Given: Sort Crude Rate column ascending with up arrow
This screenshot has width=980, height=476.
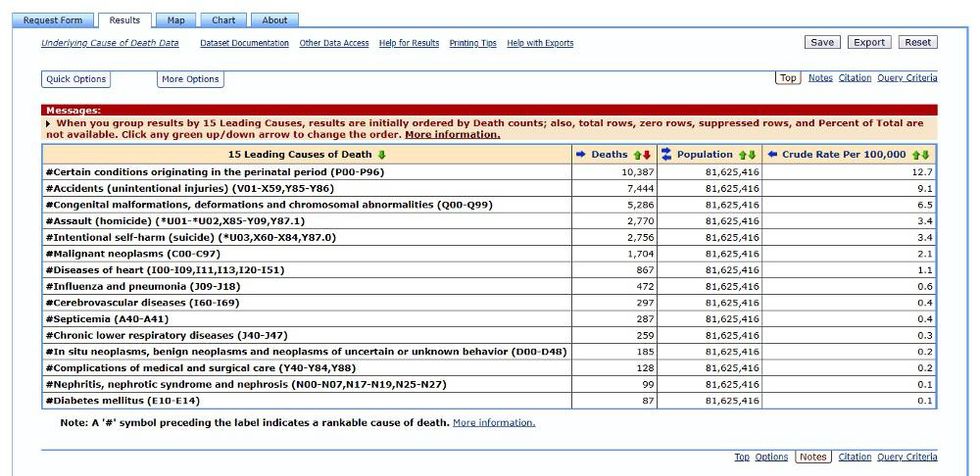Looking at the screenshot, I should tap(915, 155).
